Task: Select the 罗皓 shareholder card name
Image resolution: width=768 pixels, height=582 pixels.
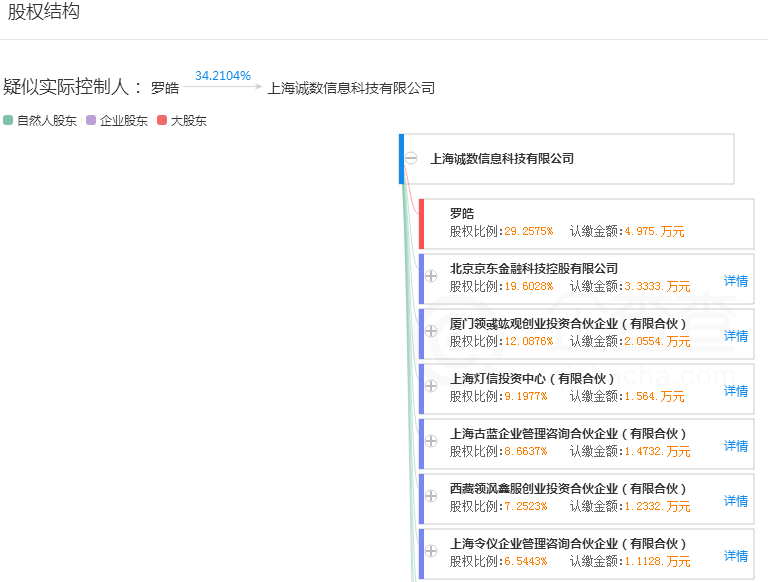Action: click(462, 214)
